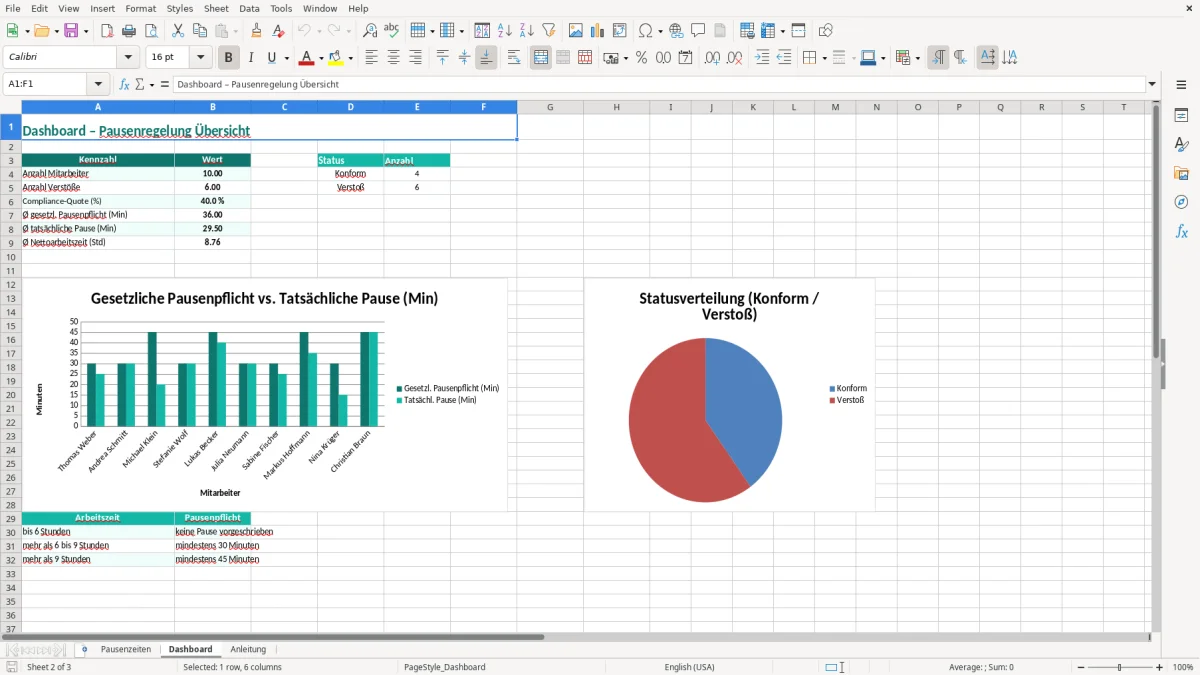This screenshot has width=1200, height=675.
Task: Open Function Wizard icon
Action: (124, 84)
